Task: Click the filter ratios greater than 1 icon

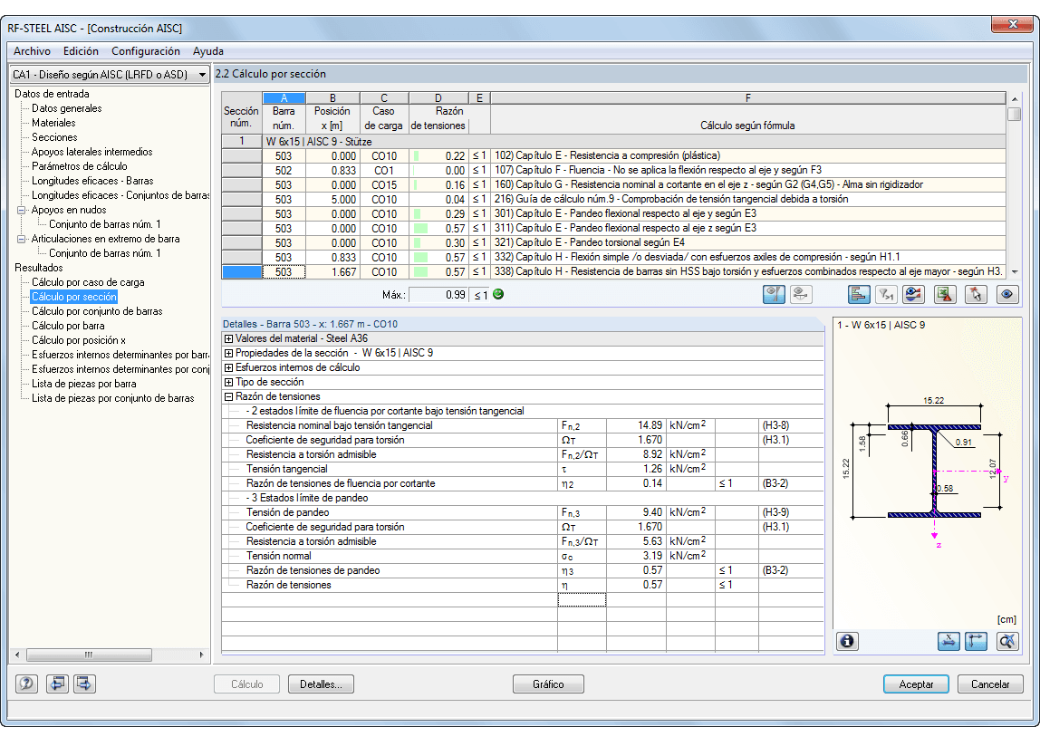Action: pos(886,294)
